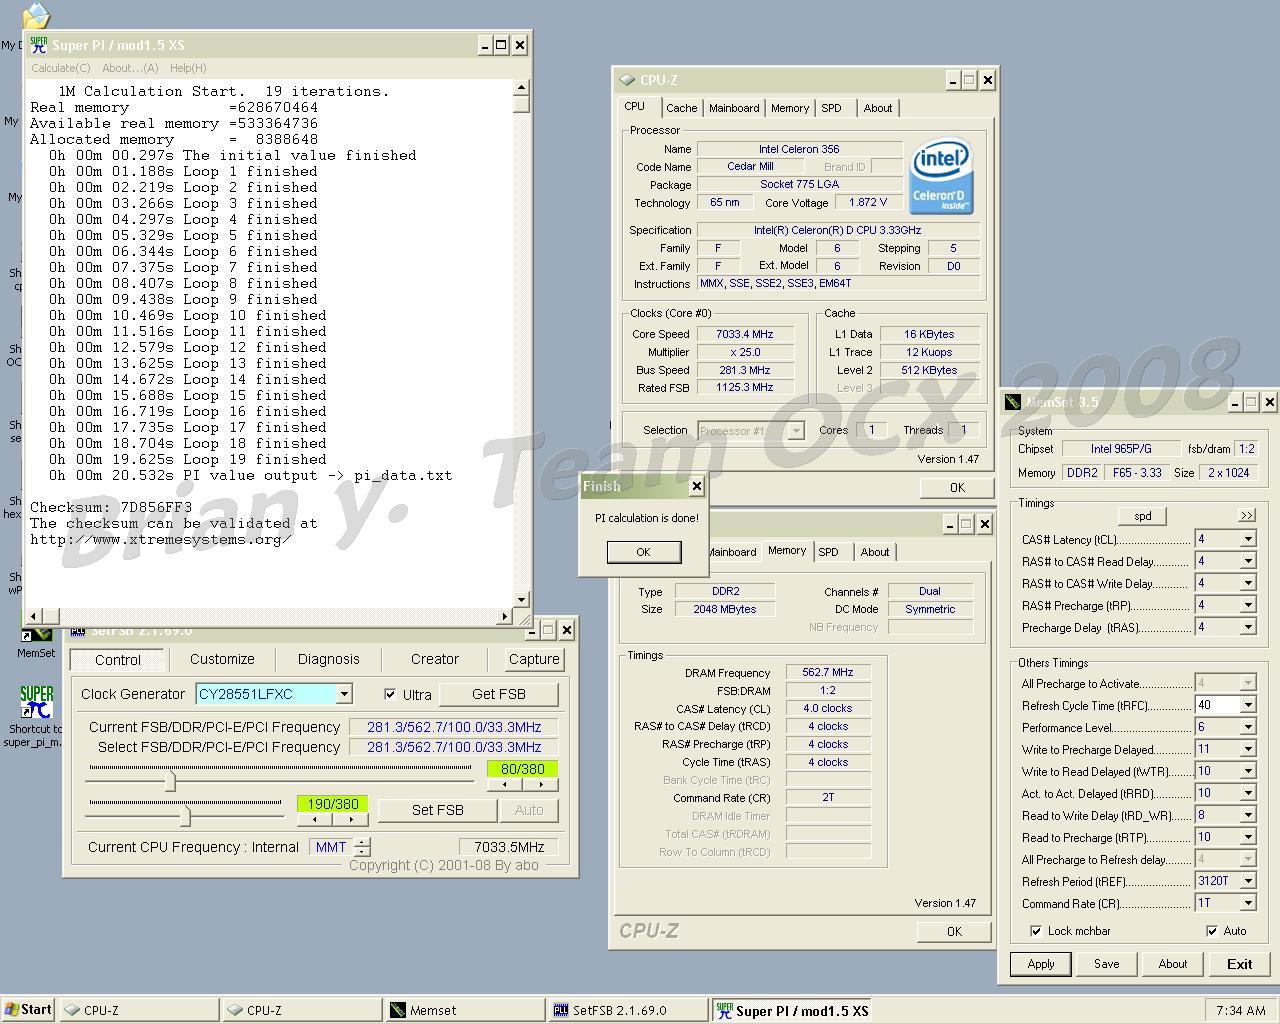The image size is (1280, 1024).
Task: Expand the Performance Level dropdown
Action: pyautogui.click(x=1247, y=727)
